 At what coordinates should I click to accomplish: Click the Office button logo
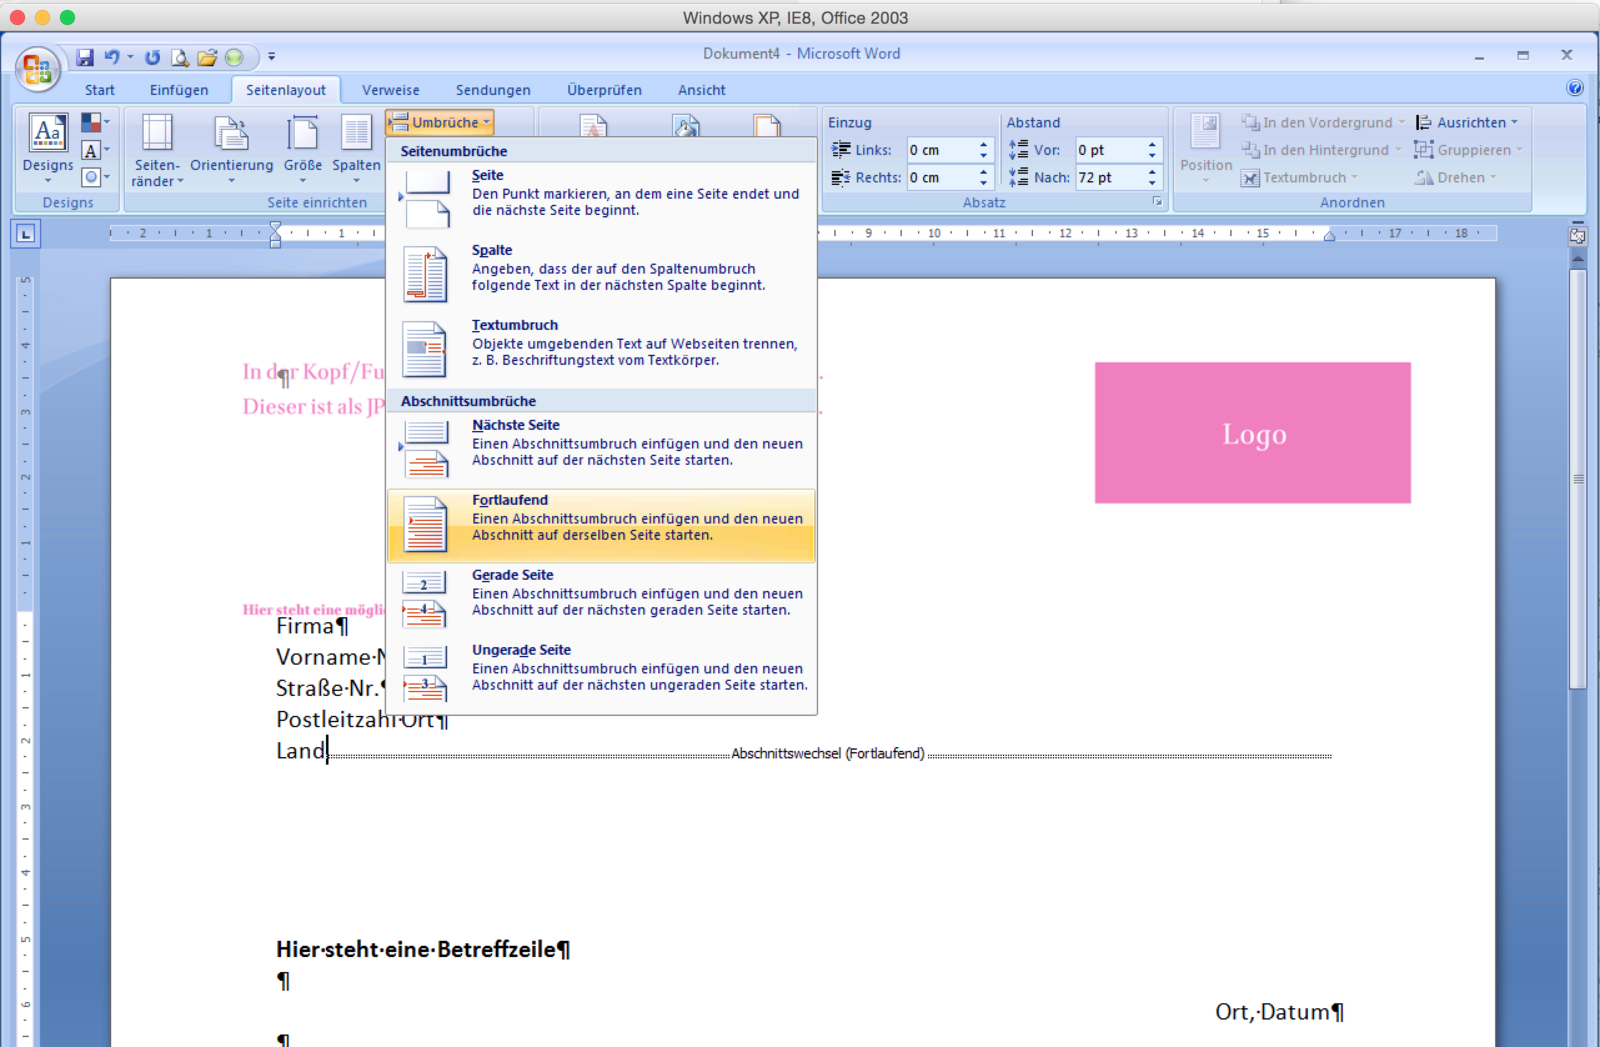(37, 69)
